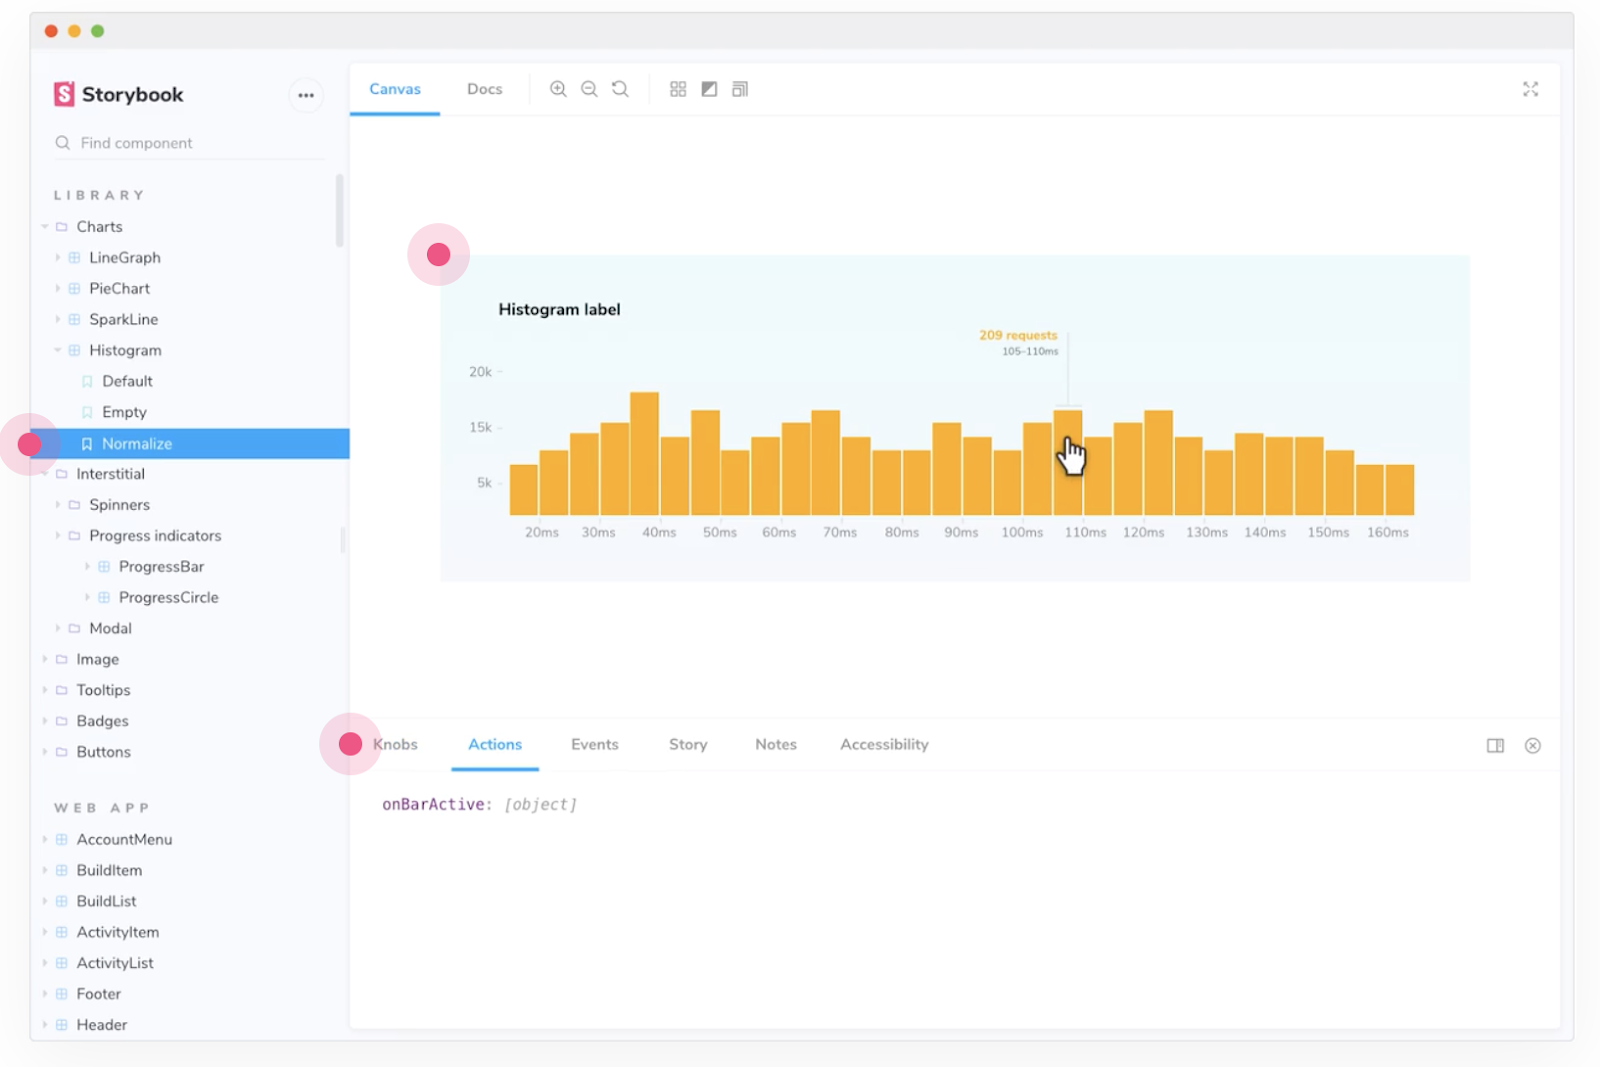This screenshot has height=1067, width=1600.
Task: Zoom out on the canvas
Action: click(x=589, y=89)
